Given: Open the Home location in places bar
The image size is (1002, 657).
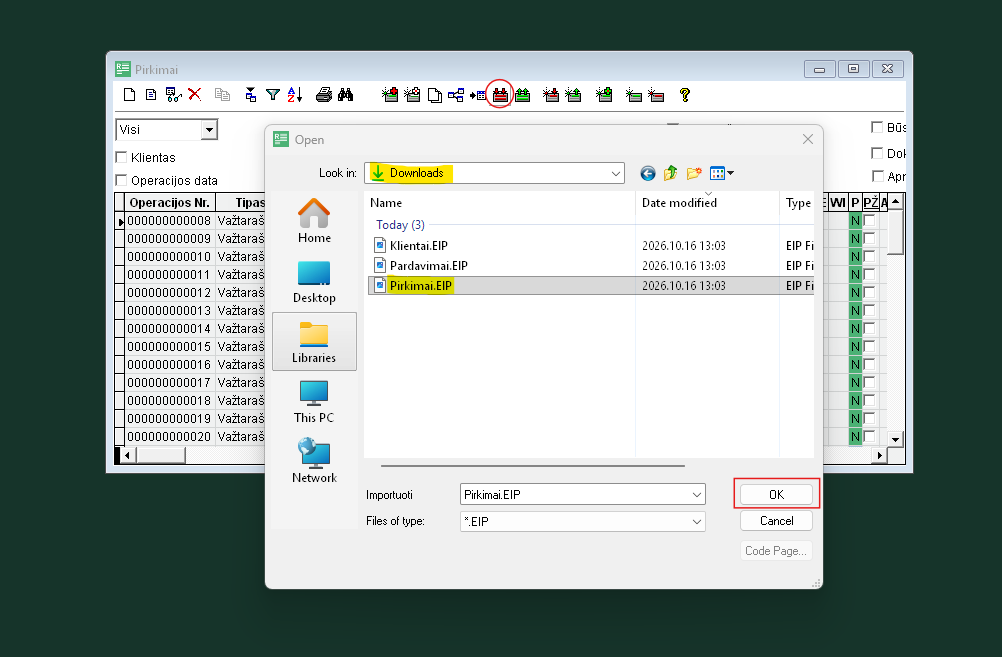Looking at the screenshot, I should click(x=314, y=220).
